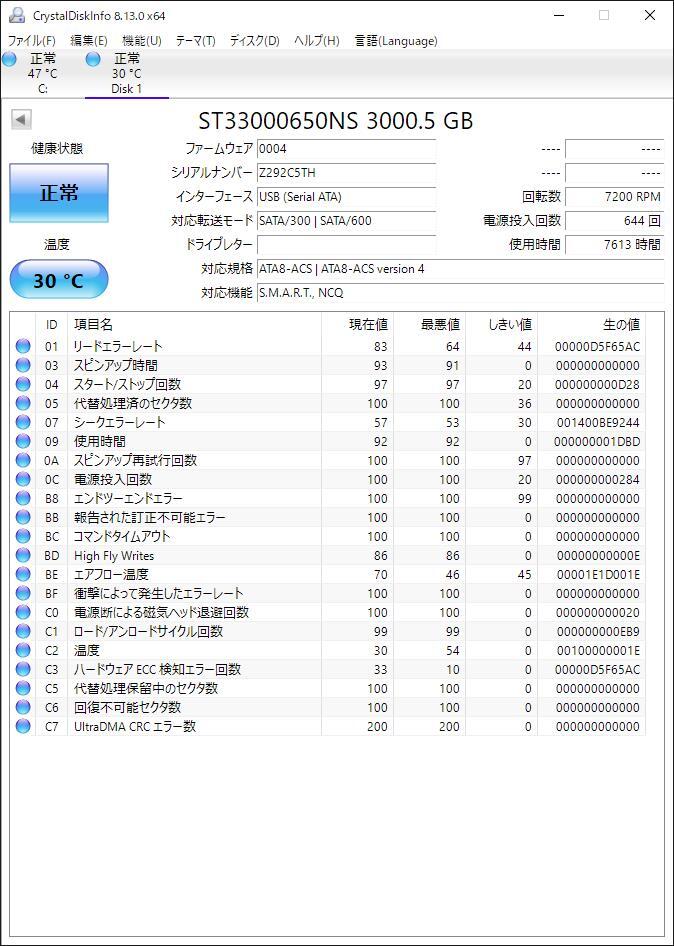
Task: Click status orb for High Fly Writes row
Action: click(23, 555)
